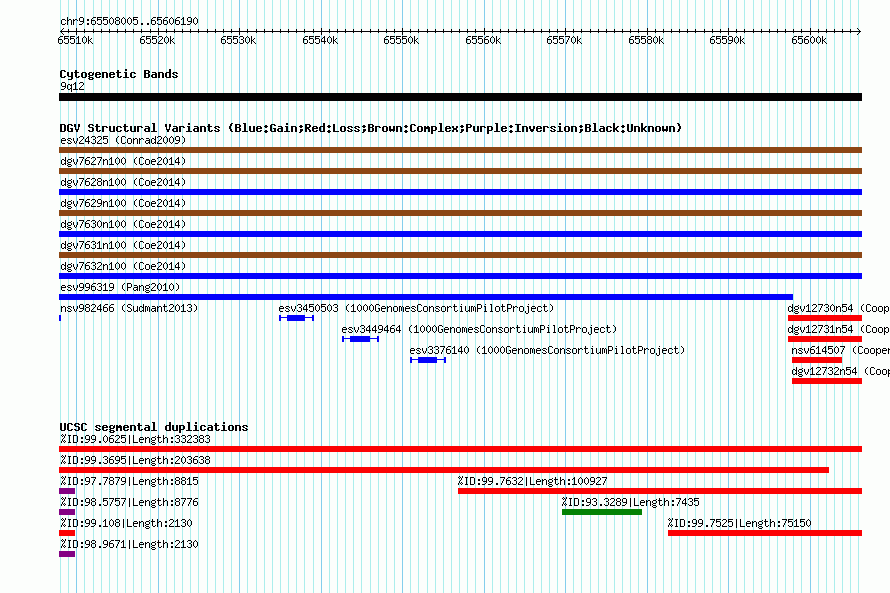Click the blue esv996319 variant bar
The width and height of the screenshot is (890, 593).
[426, 297]
